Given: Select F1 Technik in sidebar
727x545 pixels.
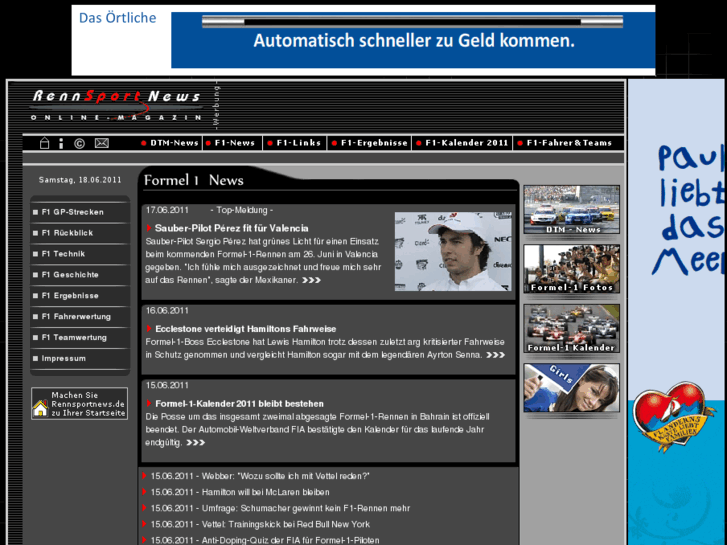Looking at the screenshot, I should [80, 254].
